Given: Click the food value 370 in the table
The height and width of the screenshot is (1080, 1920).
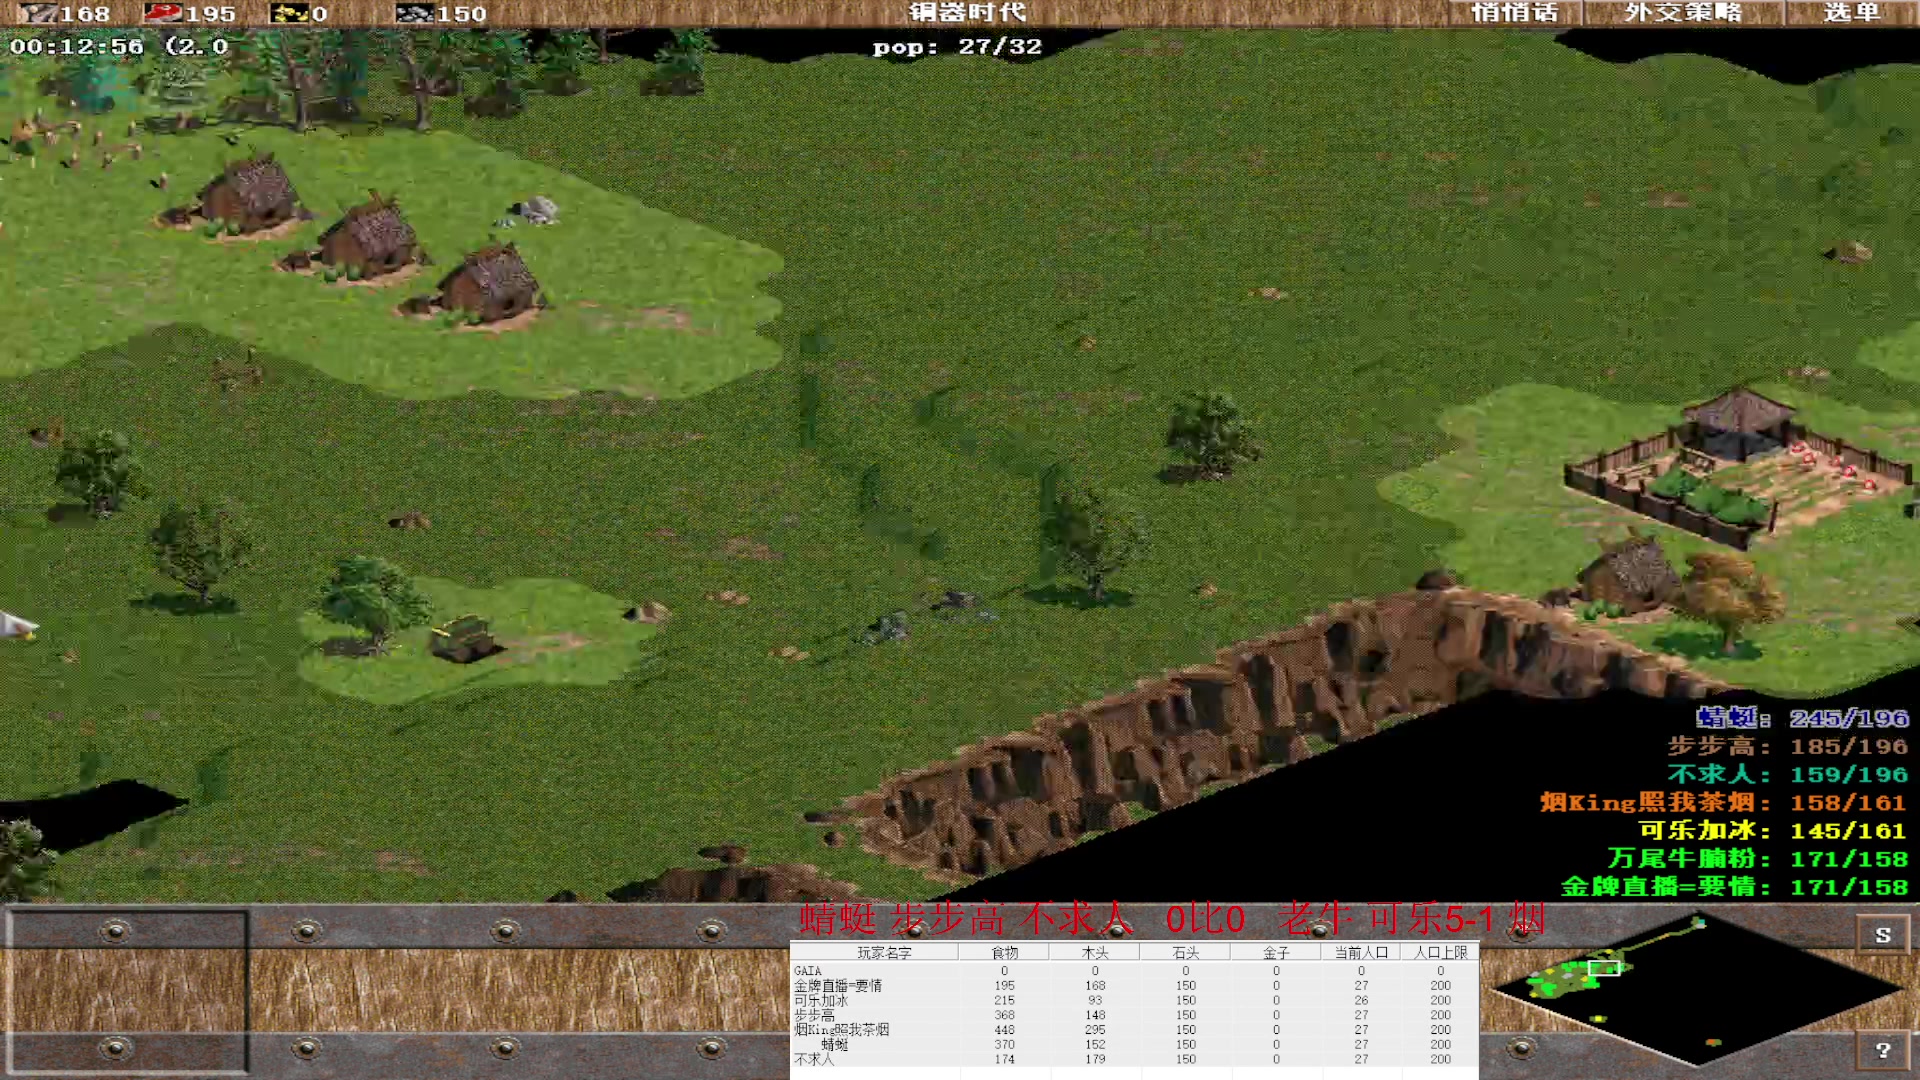Looking at the screenshot, I should pos(1005,1045).
